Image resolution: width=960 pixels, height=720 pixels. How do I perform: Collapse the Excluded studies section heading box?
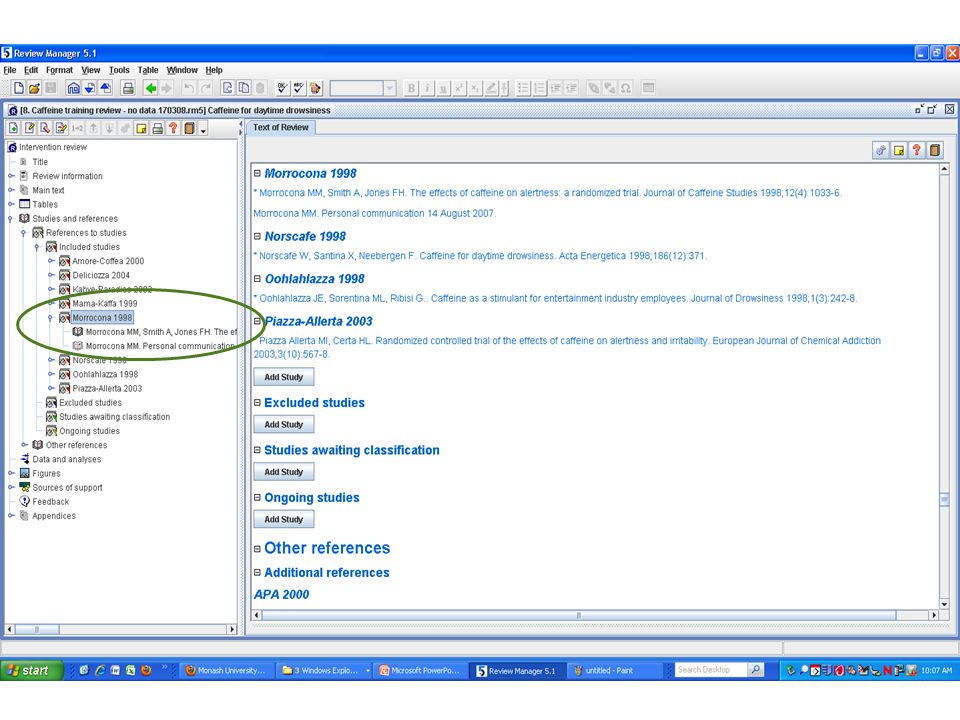click(257, 403)
